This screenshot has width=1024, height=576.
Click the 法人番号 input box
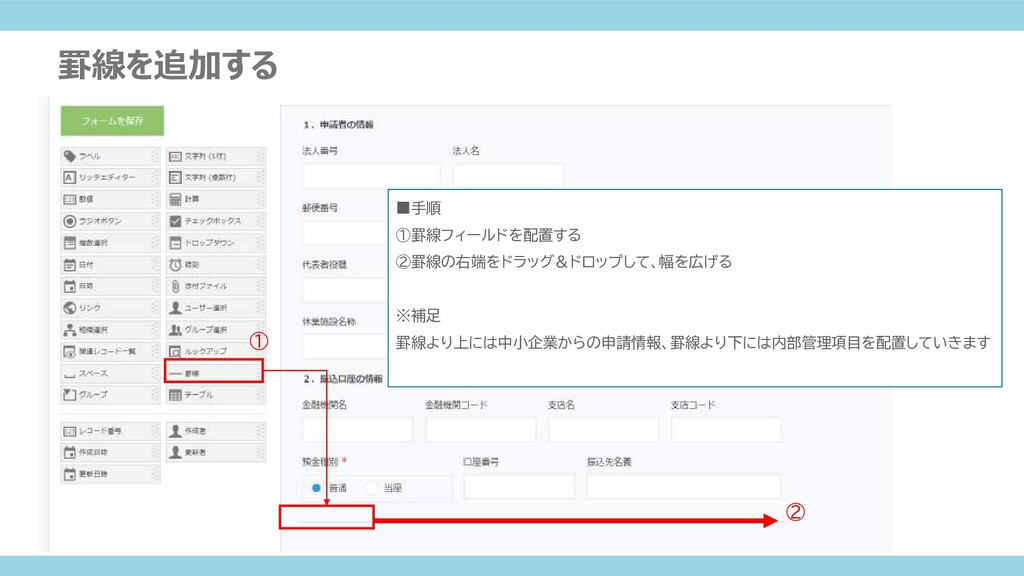pos(372,176)
